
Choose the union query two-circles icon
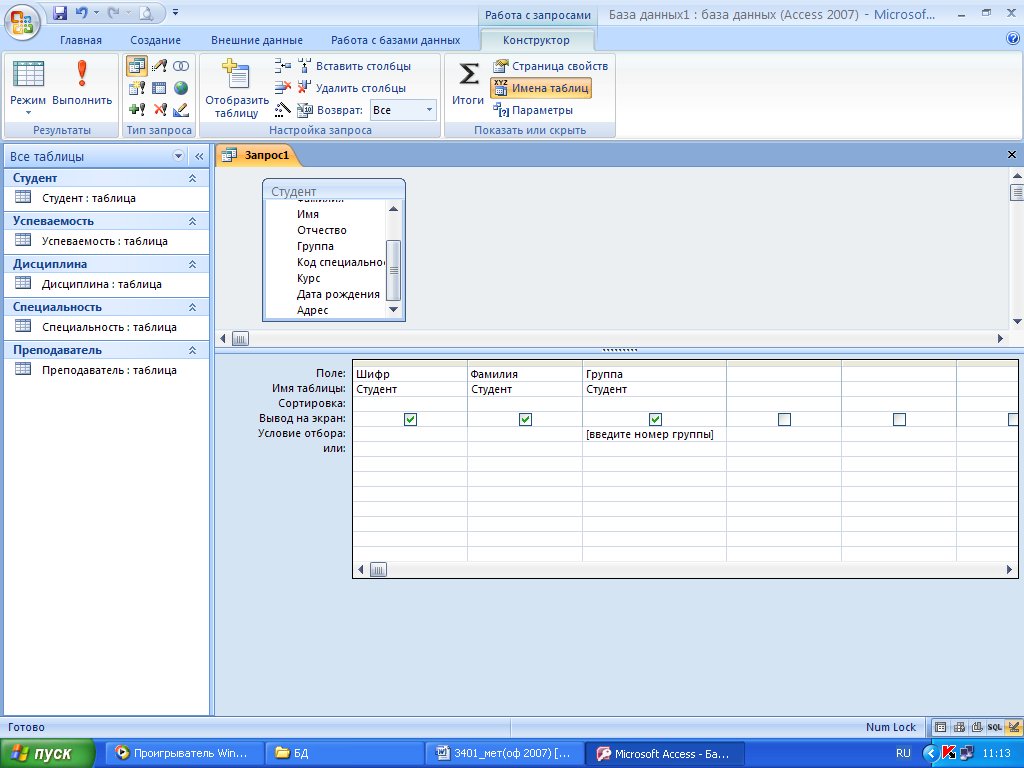point(181,66)
